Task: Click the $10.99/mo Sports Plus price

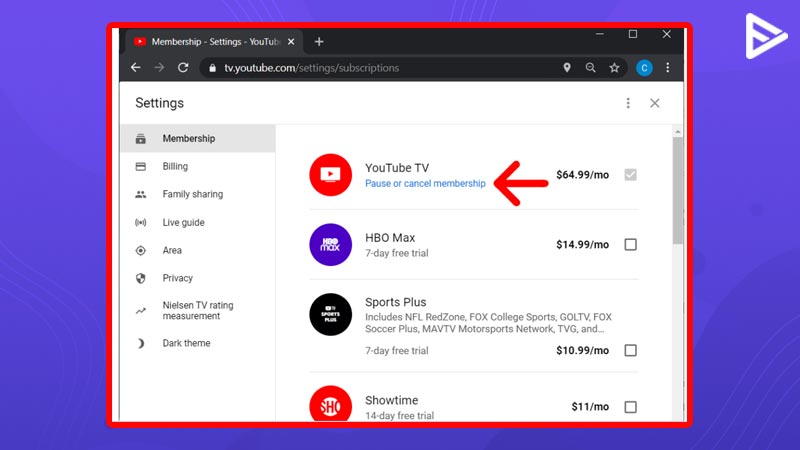Action: pyautogui.click(x=582, y=351)
